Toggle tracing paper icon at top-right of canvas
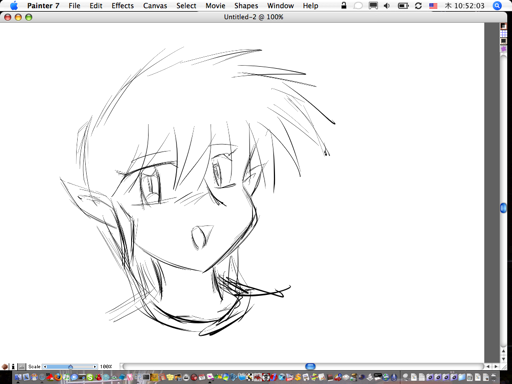Viewport: 512px width, 384px height. (x=503, y=26)
